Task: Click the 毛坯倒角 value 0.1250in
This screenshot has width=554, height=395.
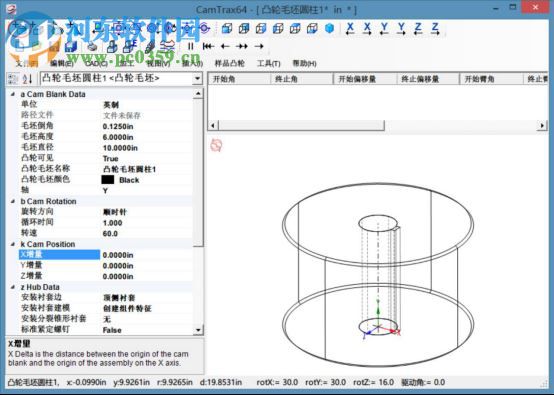Action: [118, 126]
